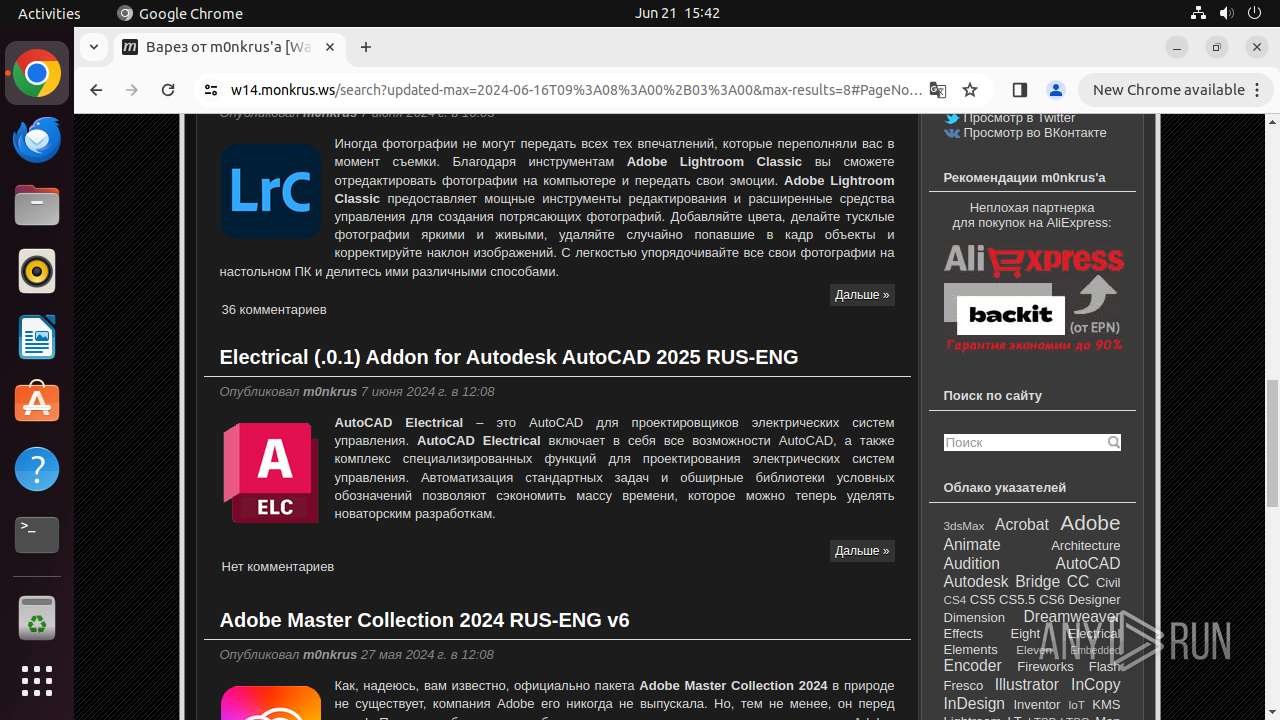Open Electrical Addon for AutoCAD 2025 post title
The image size is (1280, 720).
509,357
